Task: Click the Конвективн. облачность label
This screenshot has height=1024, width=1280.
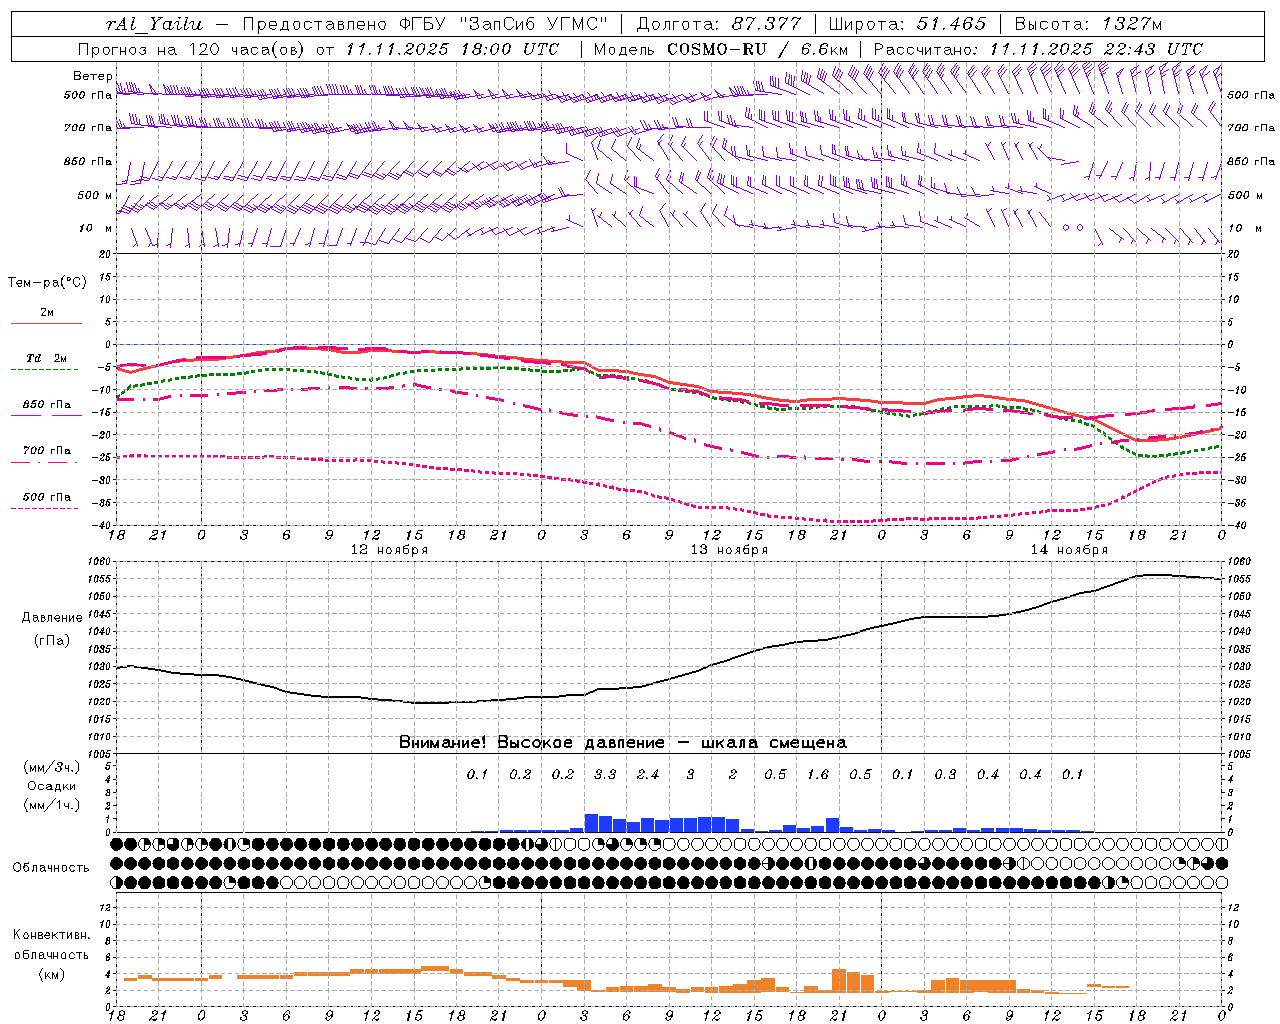Action: pos(51,945)
